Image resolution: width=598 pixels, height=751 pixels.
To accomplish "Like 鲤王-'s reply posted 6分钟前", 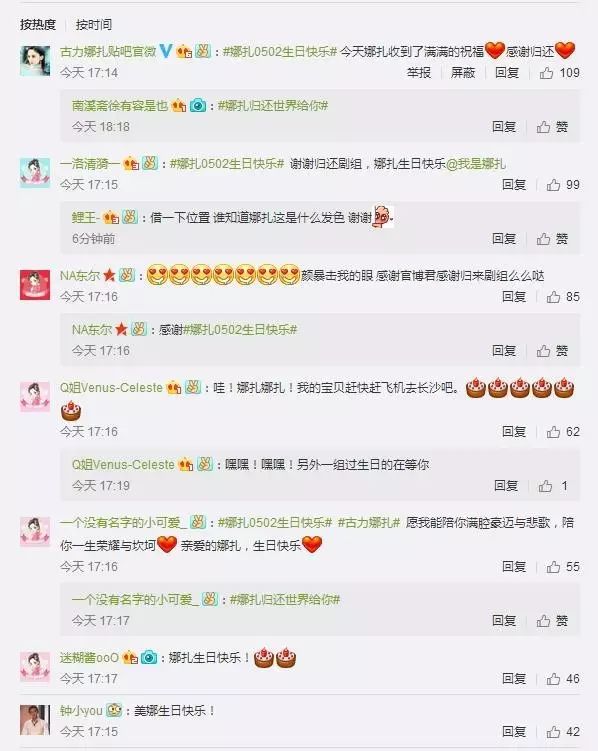I will pyautogui.click(x=552, y=239).
